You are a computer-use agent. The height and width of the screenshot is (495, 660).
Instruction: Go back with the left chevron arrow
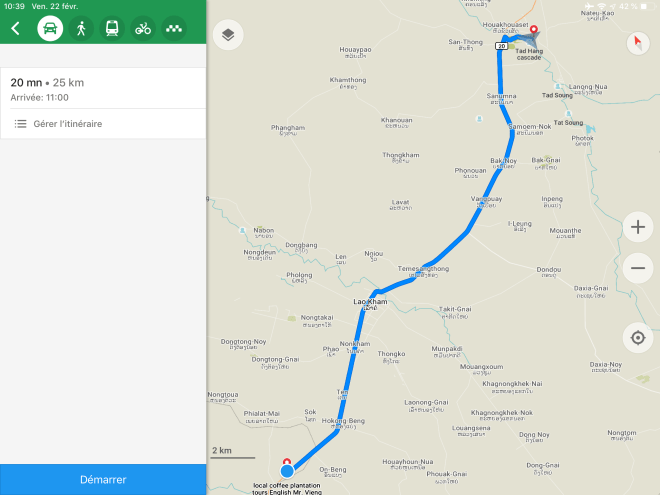pos(16,29)
